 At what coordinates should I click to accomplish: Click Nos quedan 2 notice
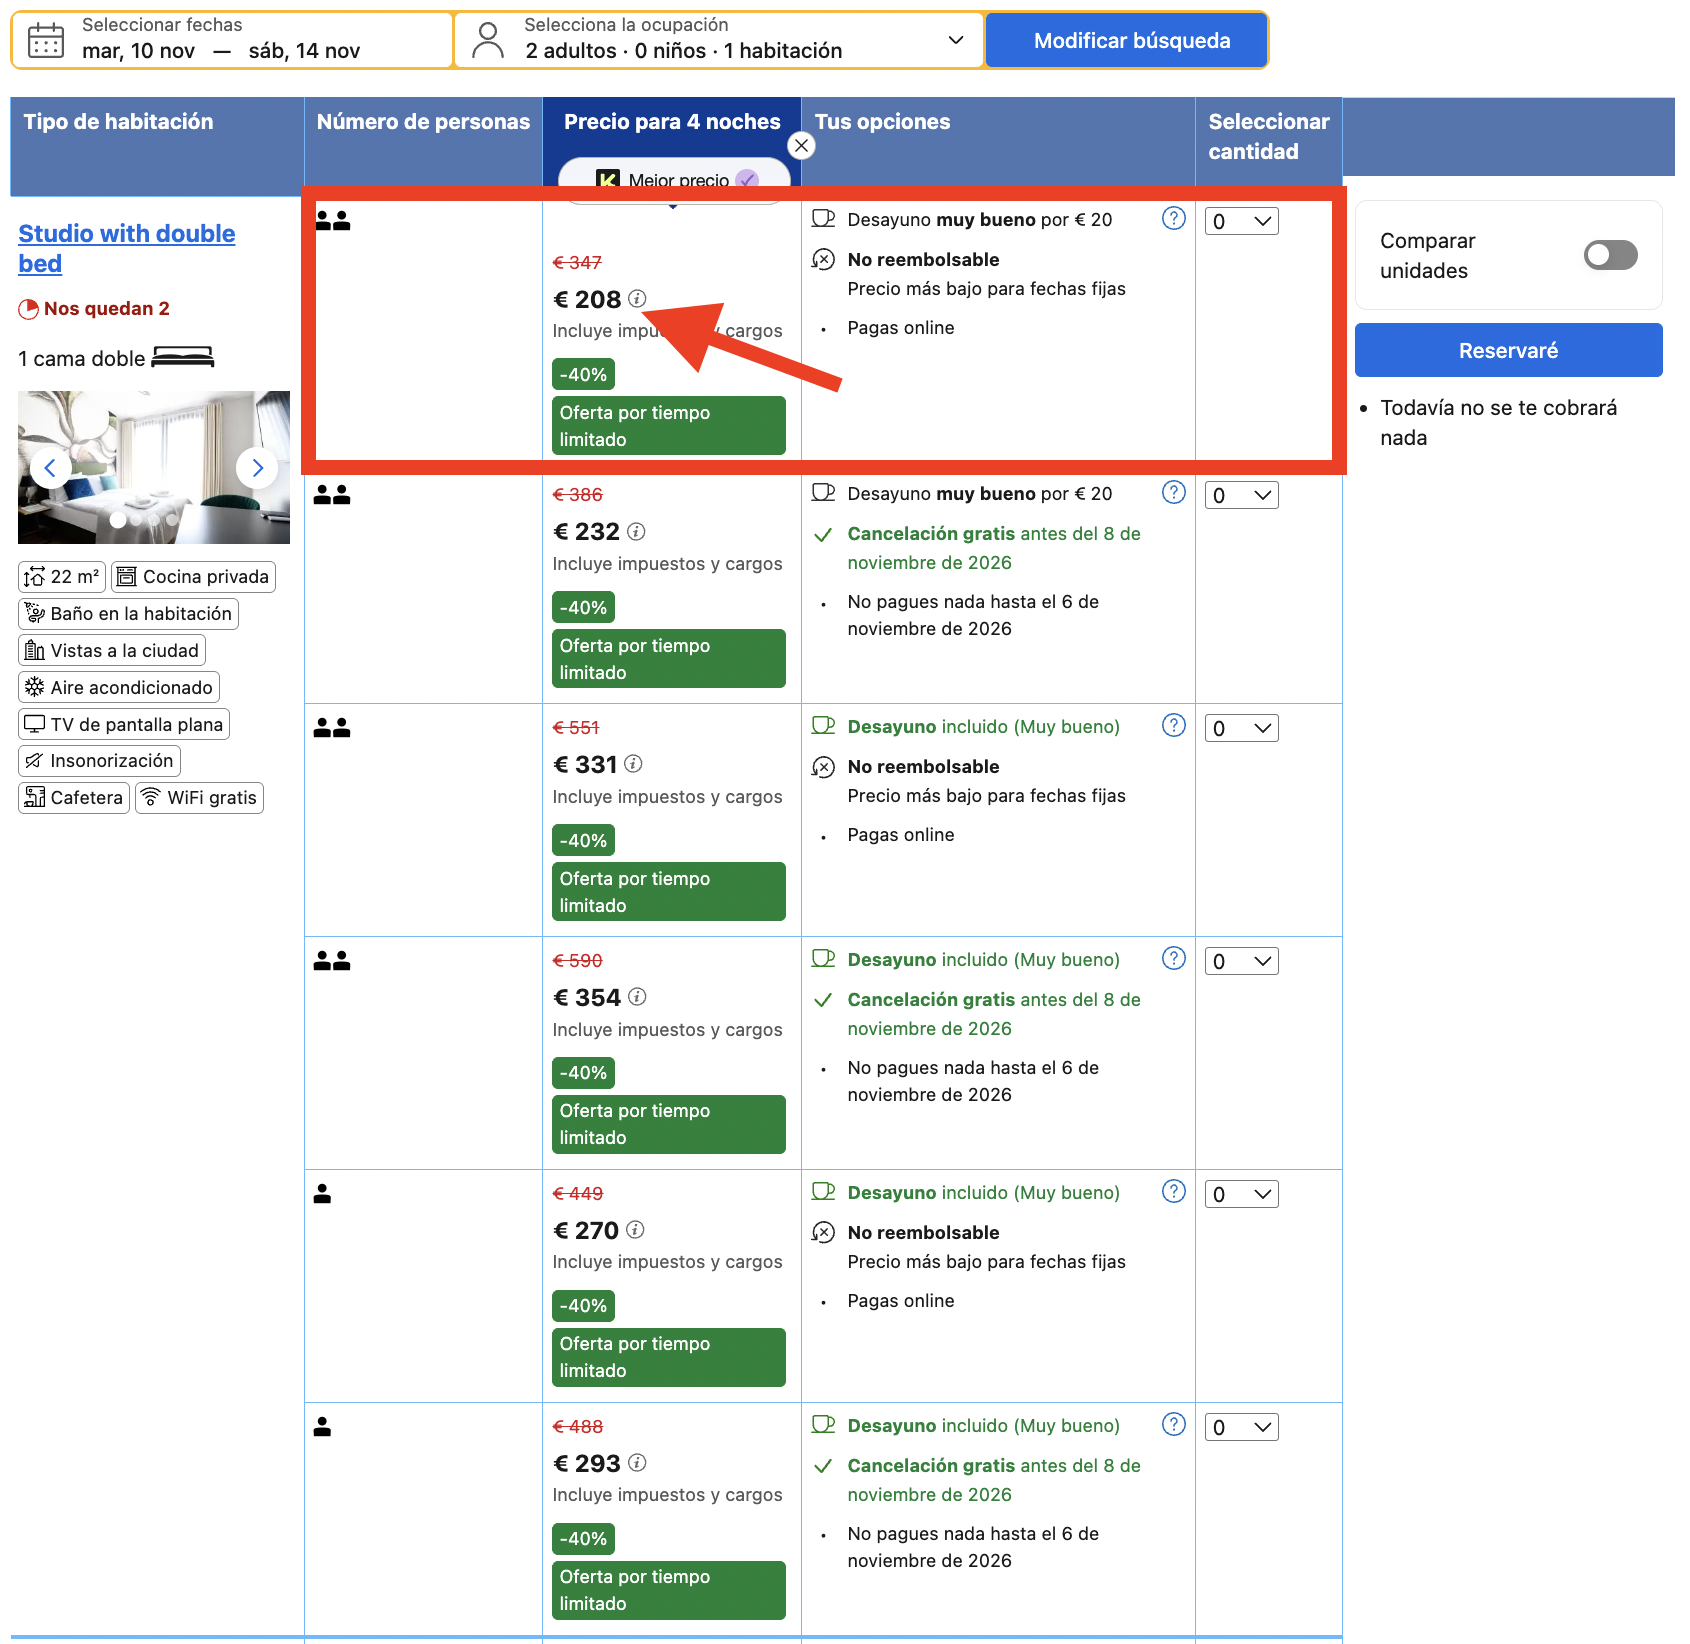[x=94, y=309]
